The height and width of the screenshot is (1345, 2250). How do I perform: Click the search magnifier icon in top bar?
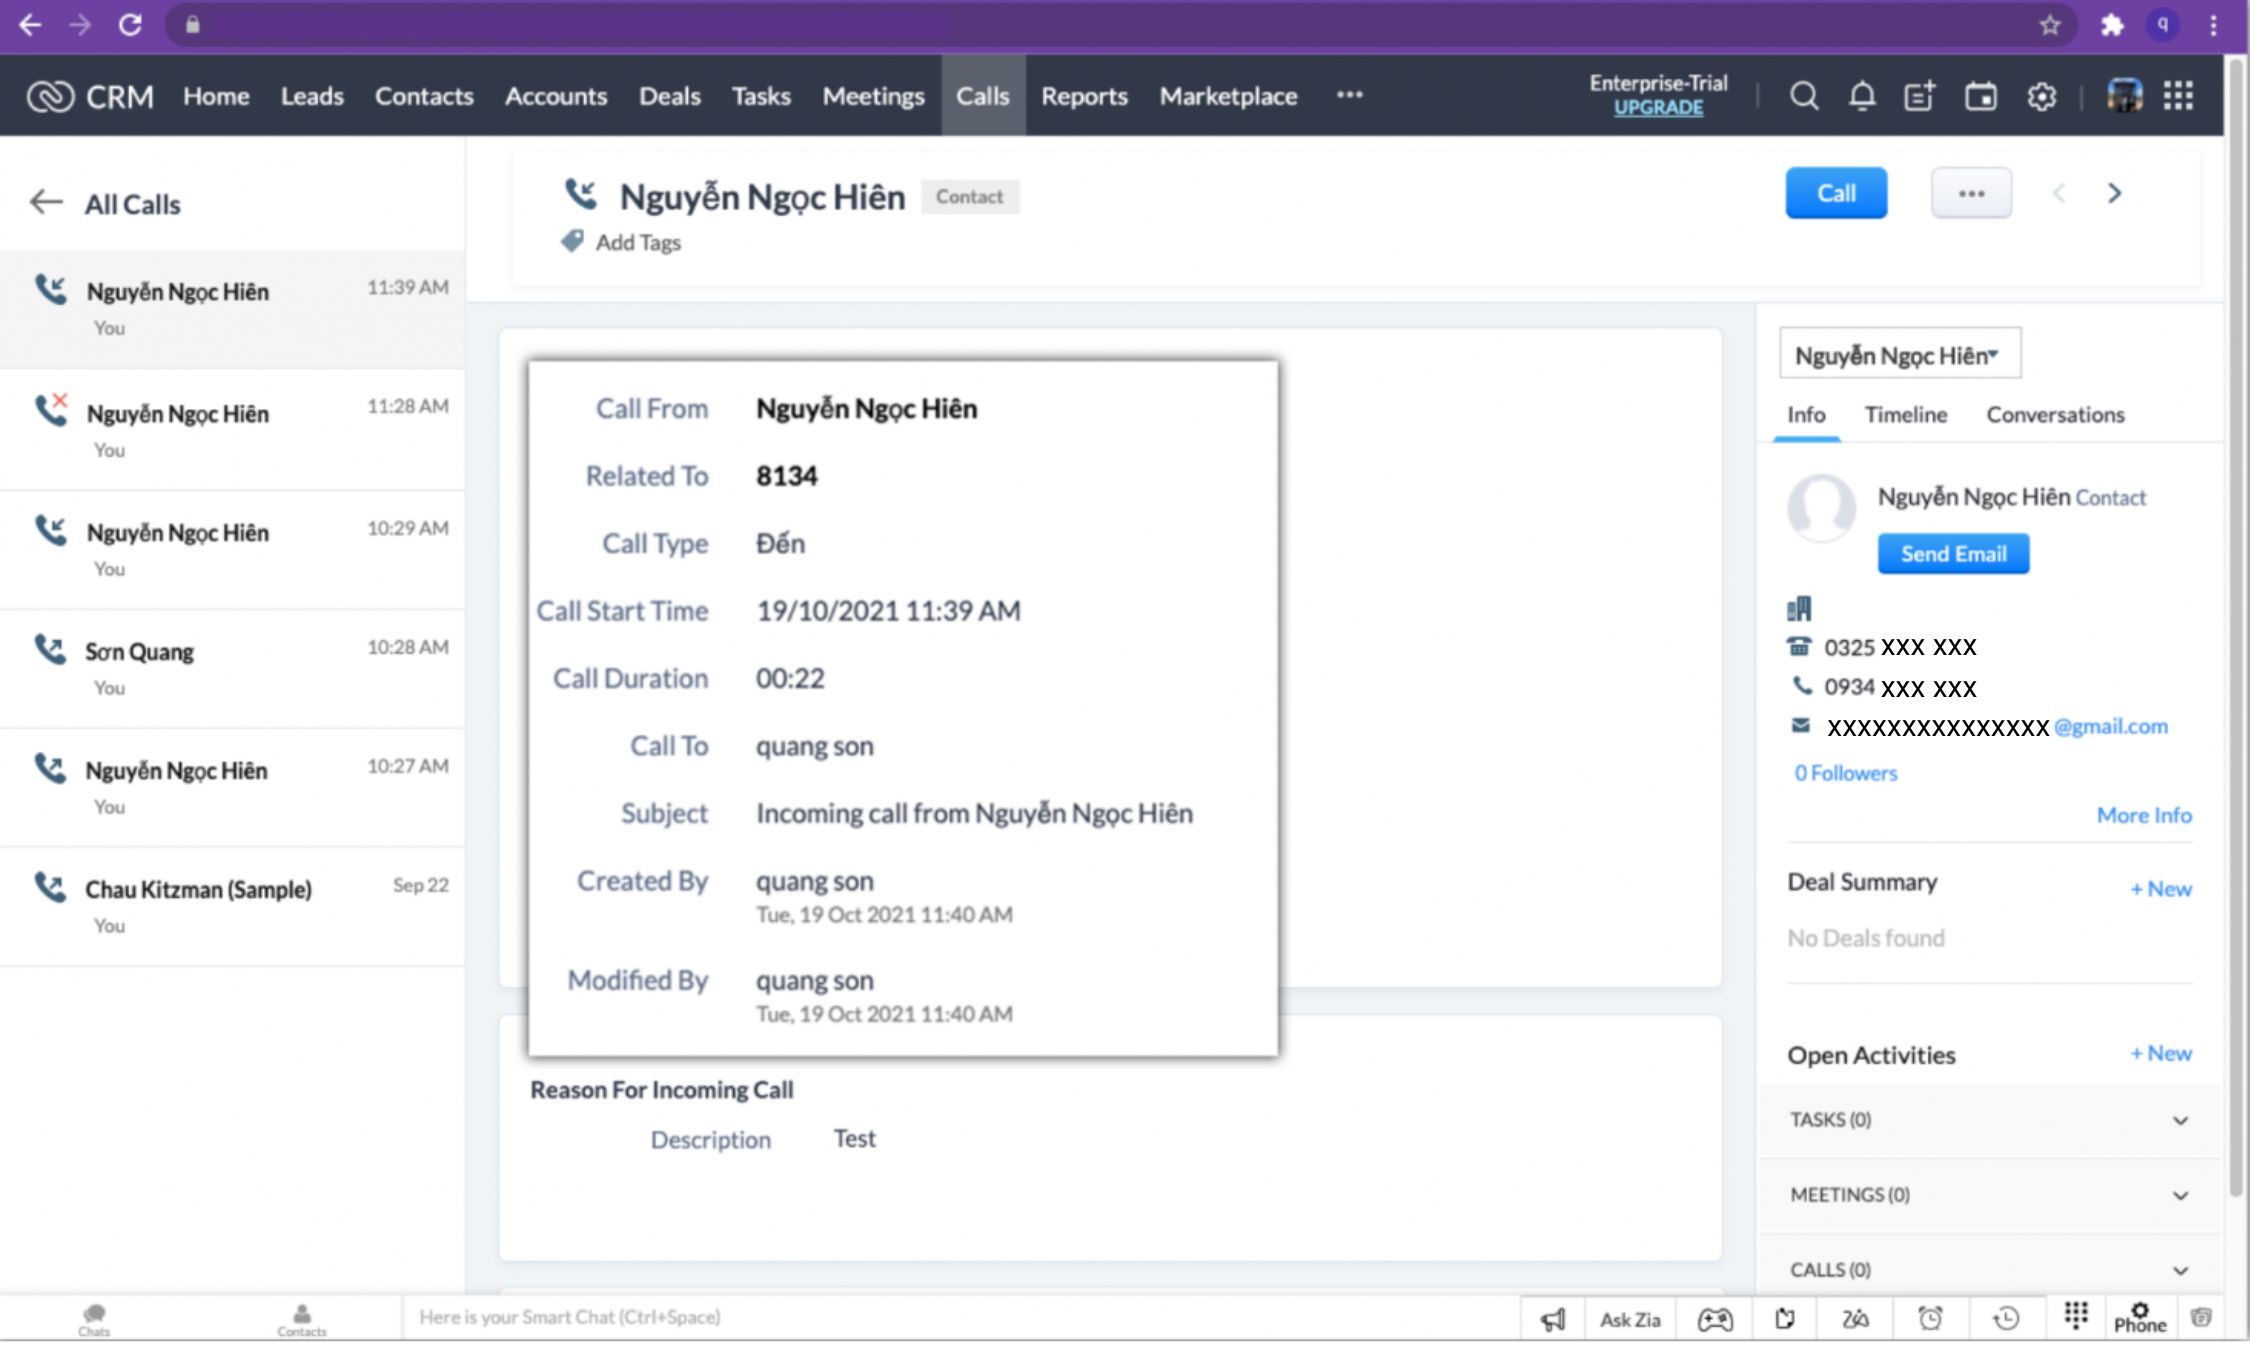pos(1803,96)
